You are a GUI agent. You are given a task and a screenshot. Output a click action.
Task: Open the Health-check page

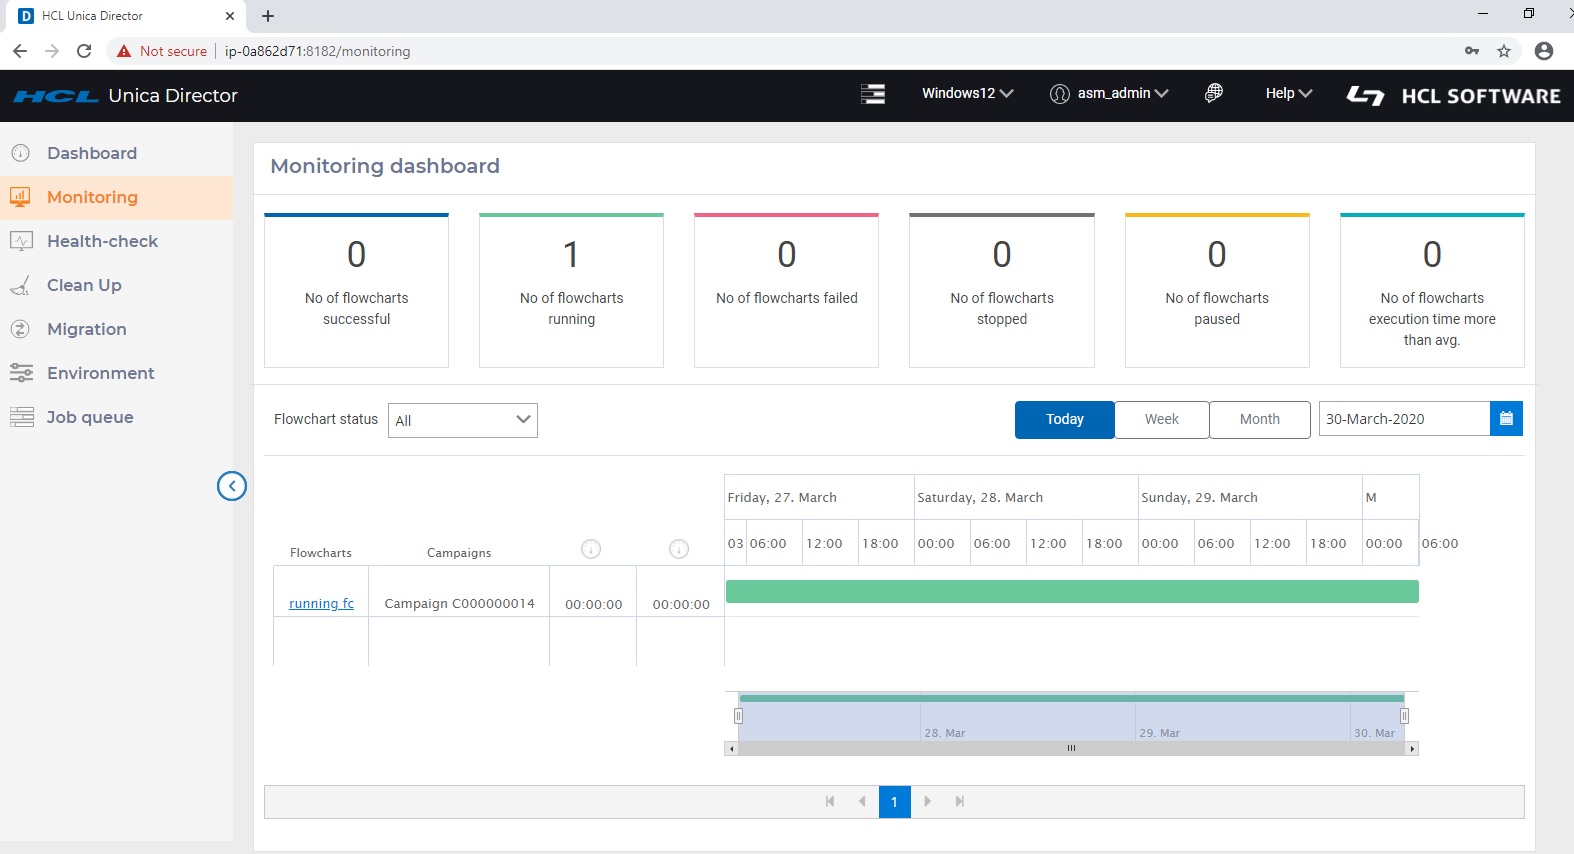(x=102, y=241)
